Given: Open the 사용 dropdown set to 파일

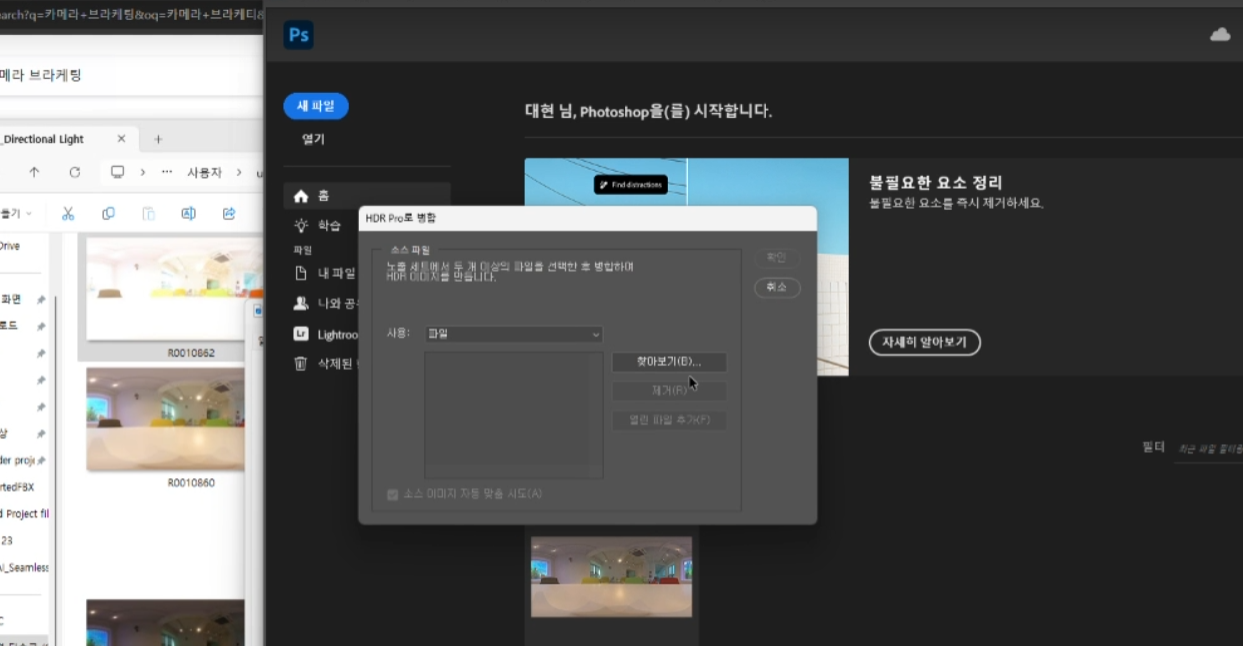Looking at the screenshot, I should point(514,334).
